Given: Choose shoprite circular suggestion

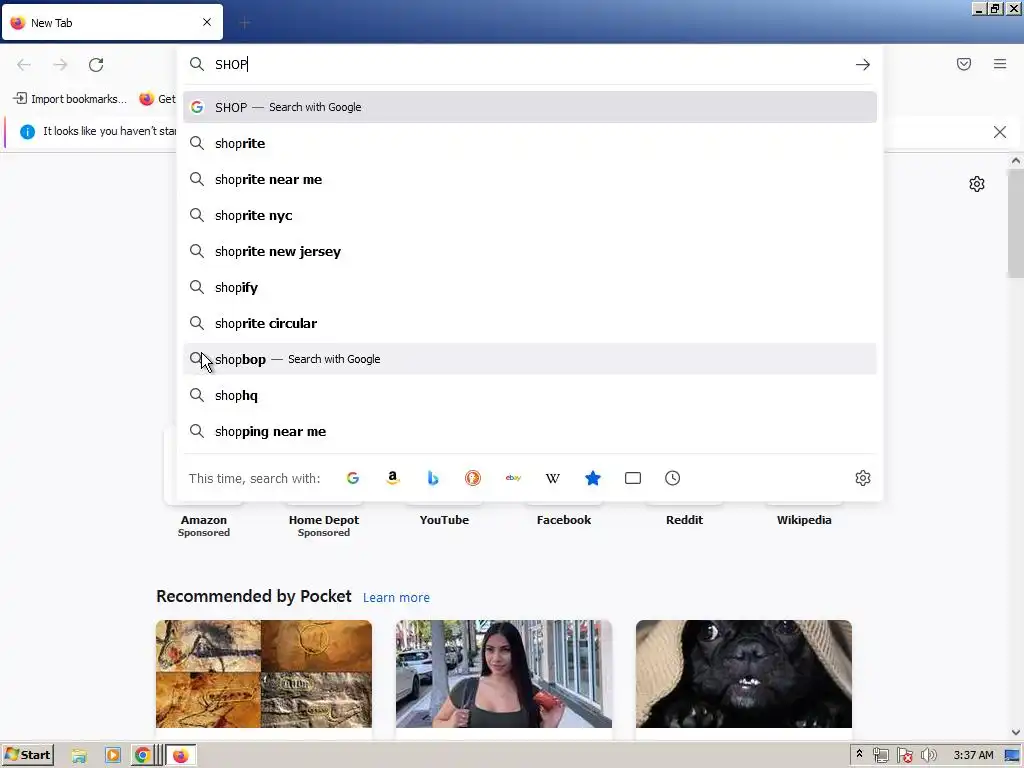Looking at the screenshot, I should coord(530,323).
